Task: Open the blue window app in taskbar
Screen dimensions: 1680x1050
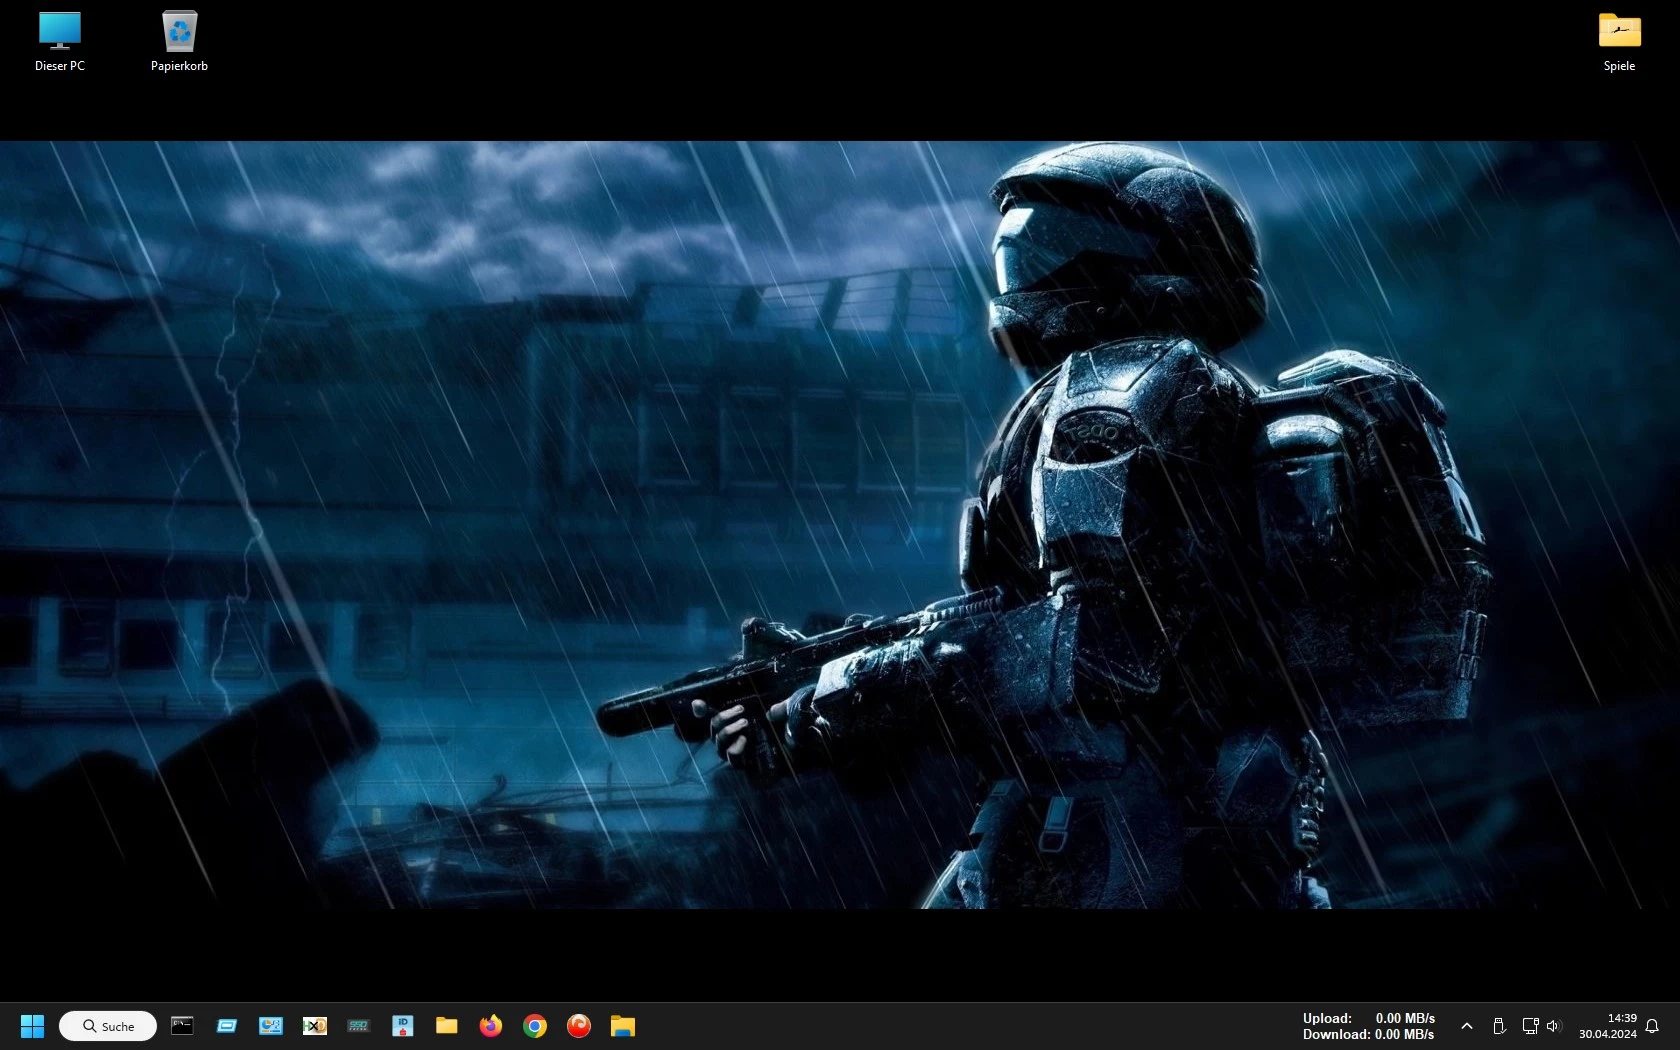Action: pyautogui.click(x=227, y=1026)
